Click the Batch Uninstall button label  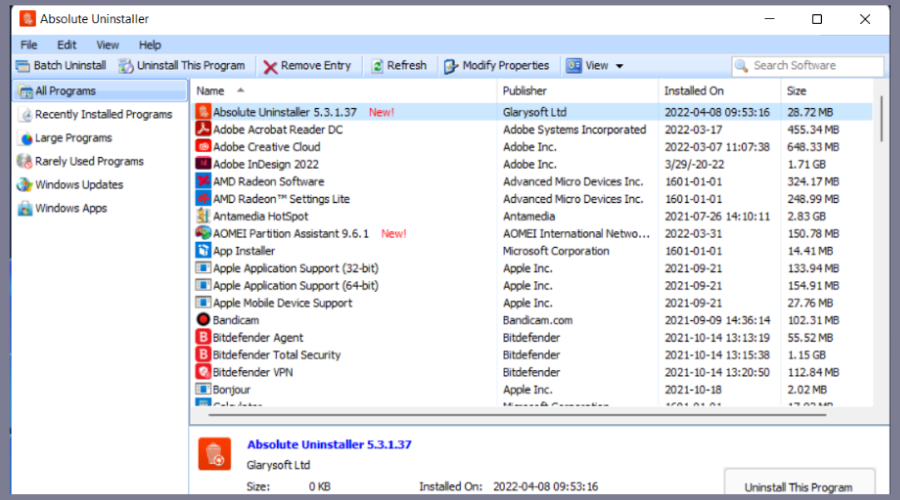69,65
